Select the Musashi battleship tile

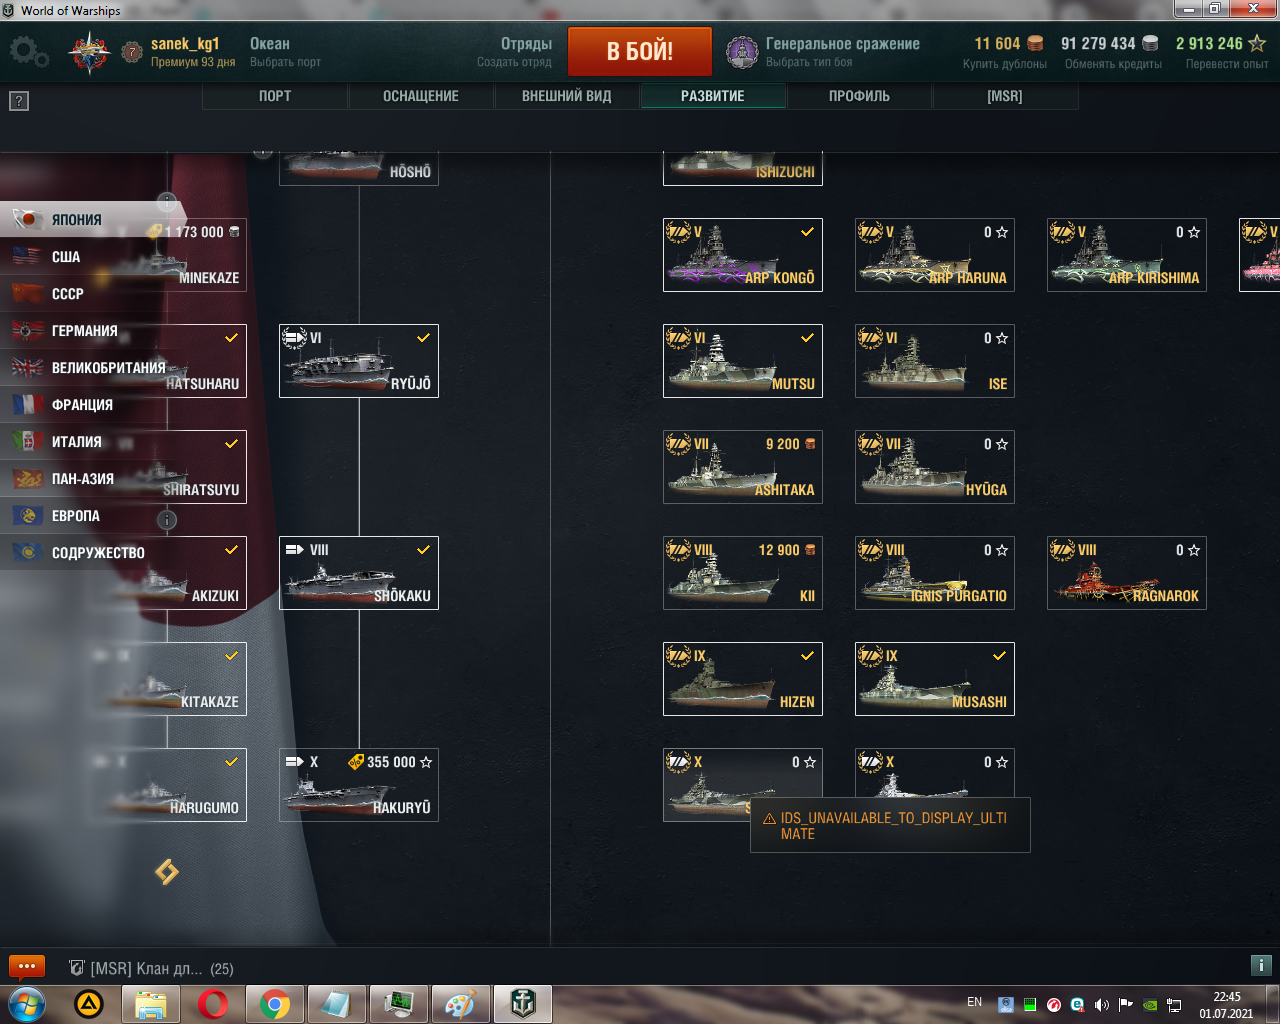[x=935, y=679]
